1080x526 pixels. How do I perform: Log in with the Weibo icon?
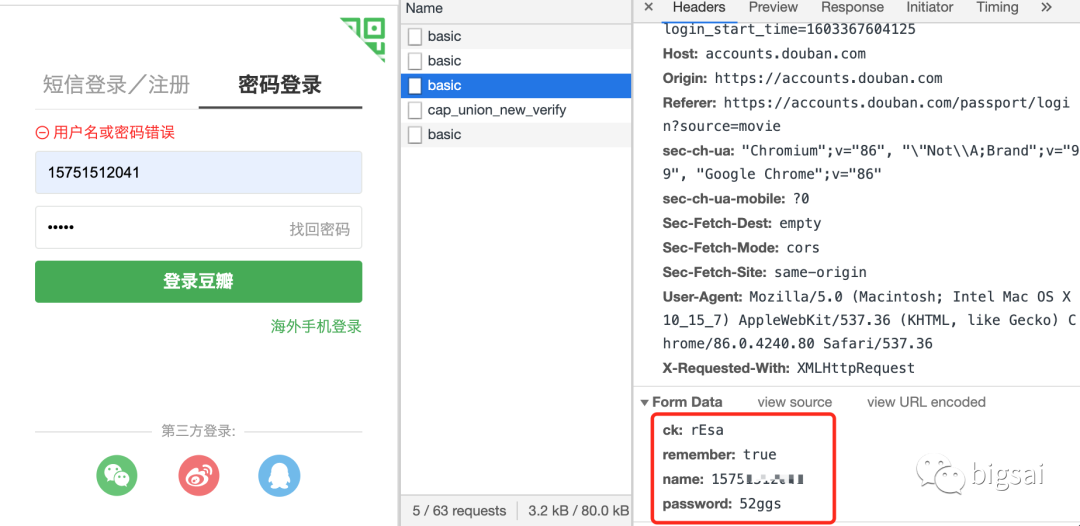(198, 475)
